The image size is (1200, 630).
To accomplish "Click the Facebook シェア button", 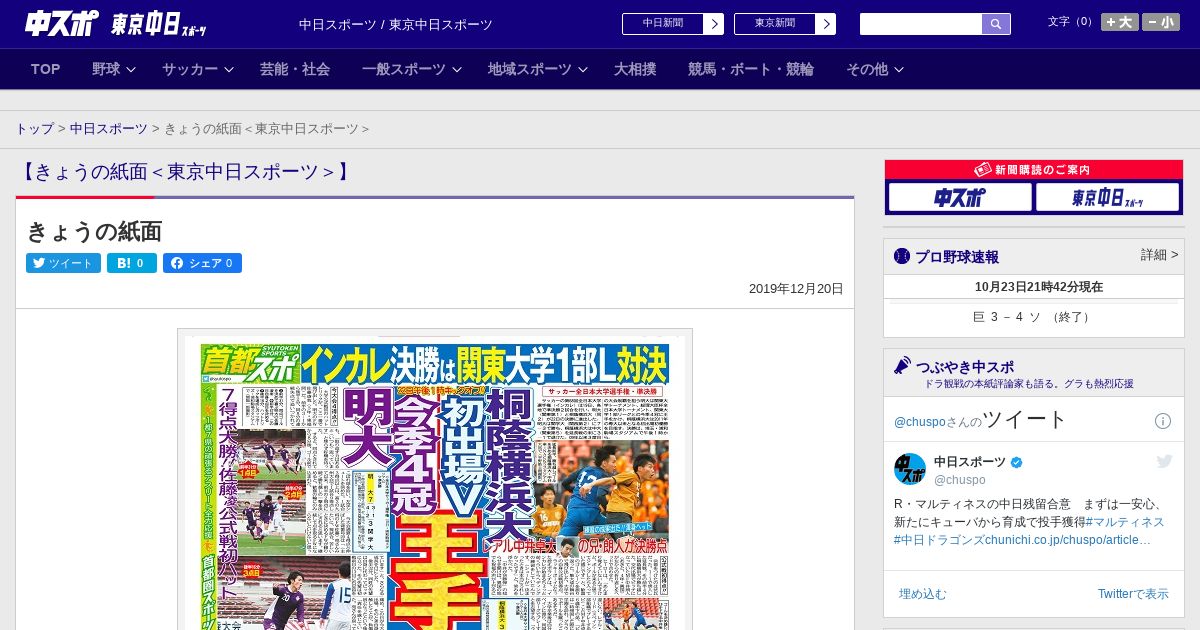I will point(202,263).
